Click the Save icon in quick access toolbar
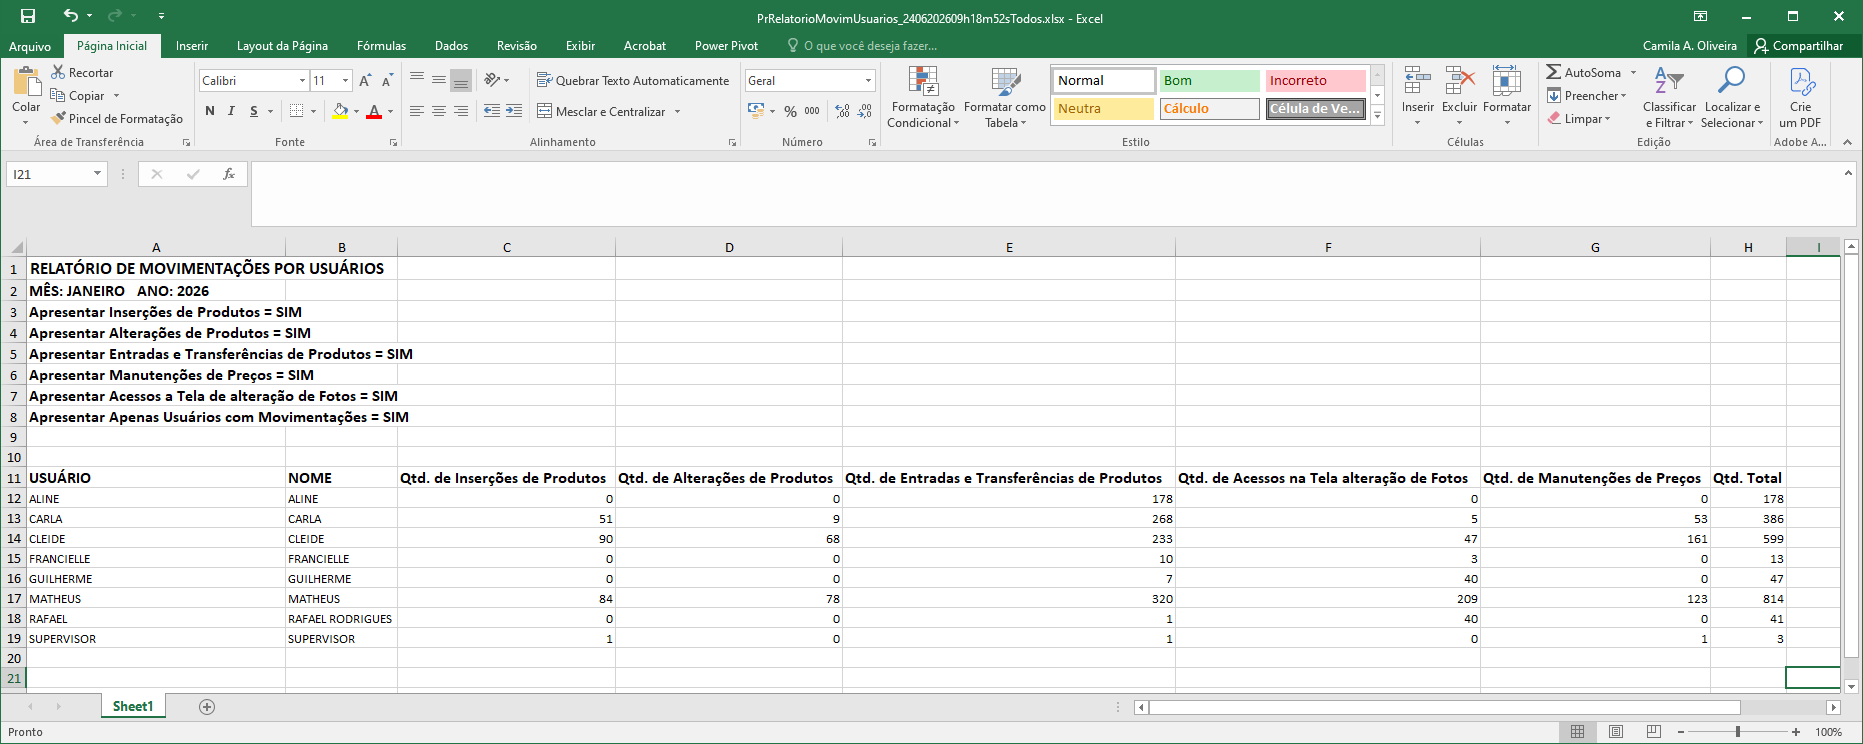Image resolution: width=1863 pixels, height=744 pixels. (x=28, y=16)
